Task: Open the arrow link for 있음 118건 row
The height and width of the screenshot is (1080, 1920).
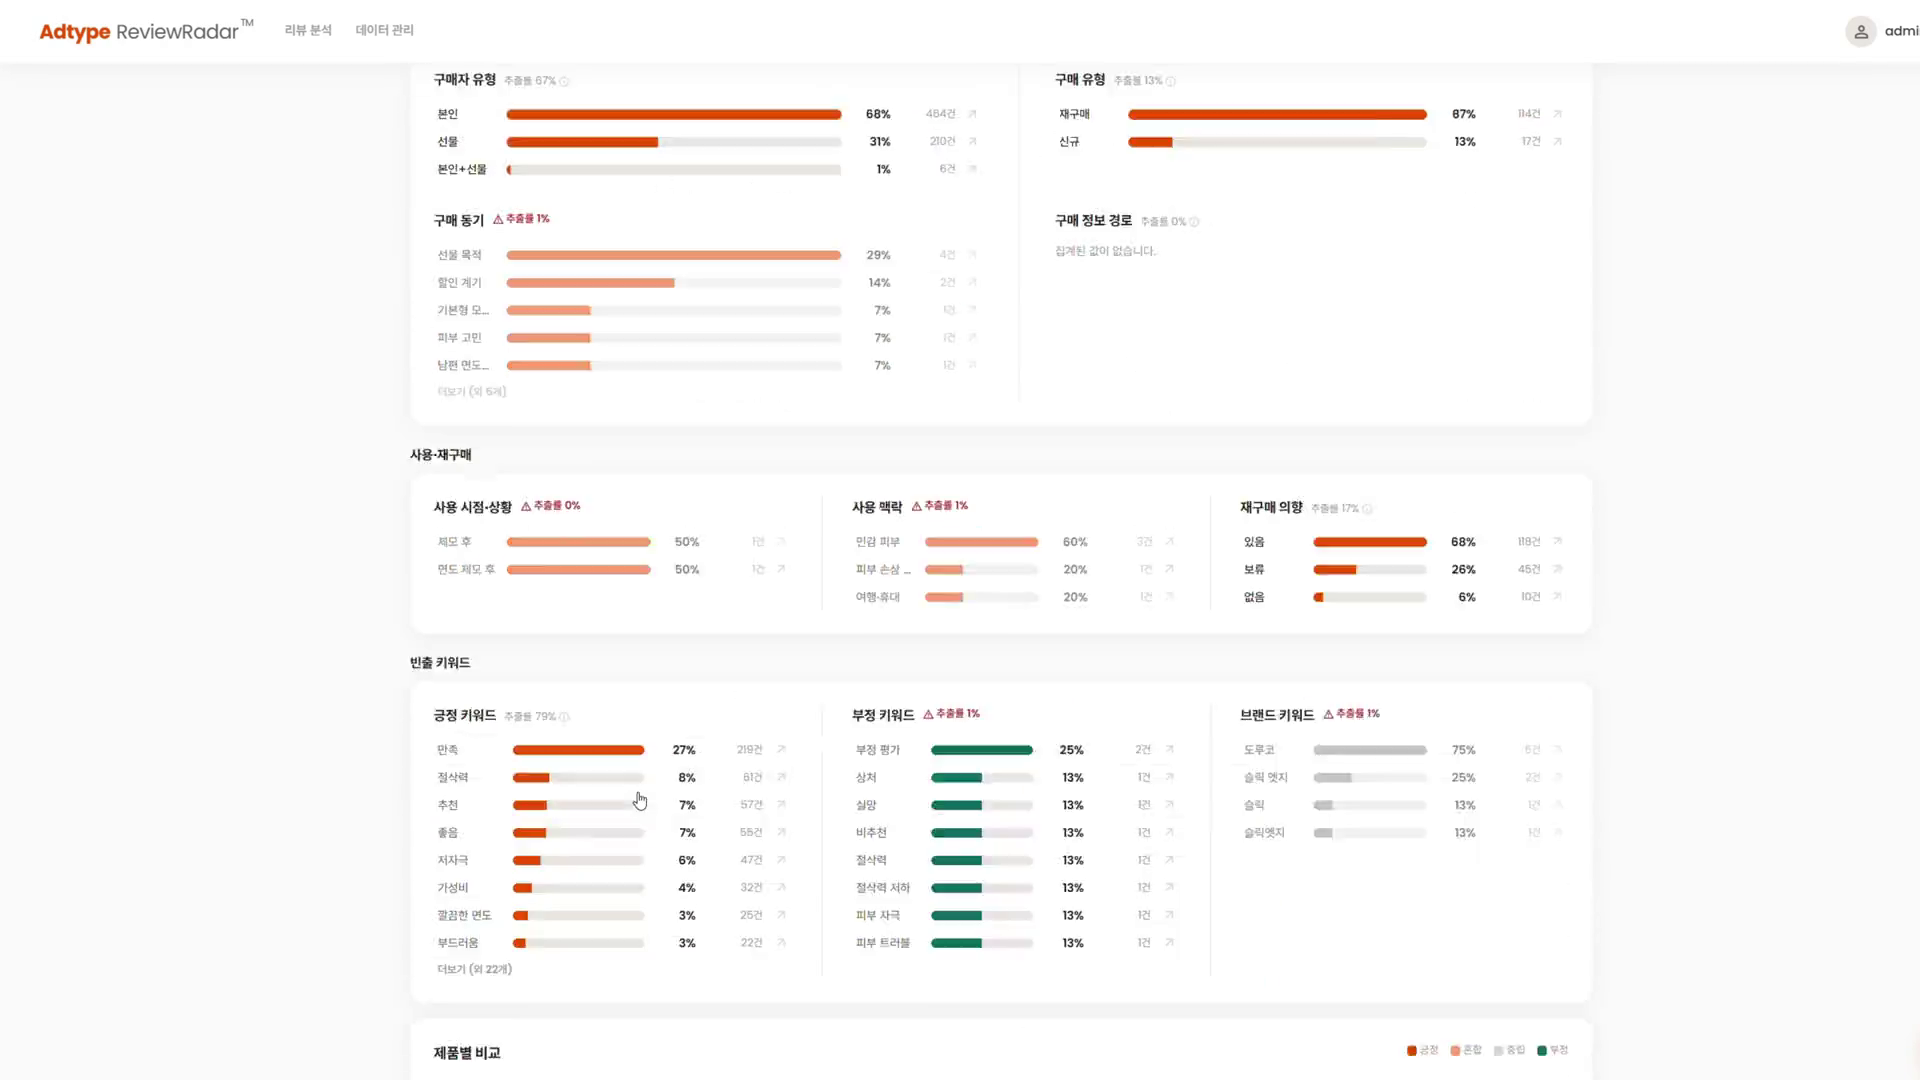Action: coord(1557,541)
